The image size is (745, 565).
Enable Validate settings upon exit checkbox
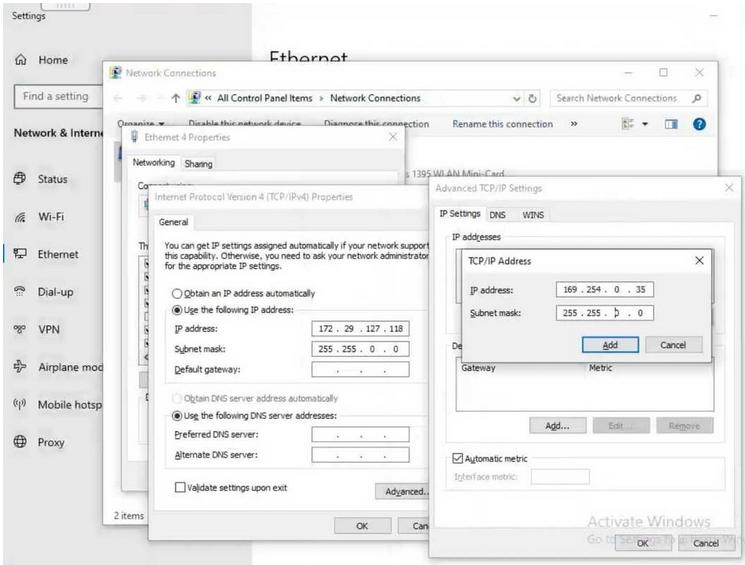coord(180,488)
